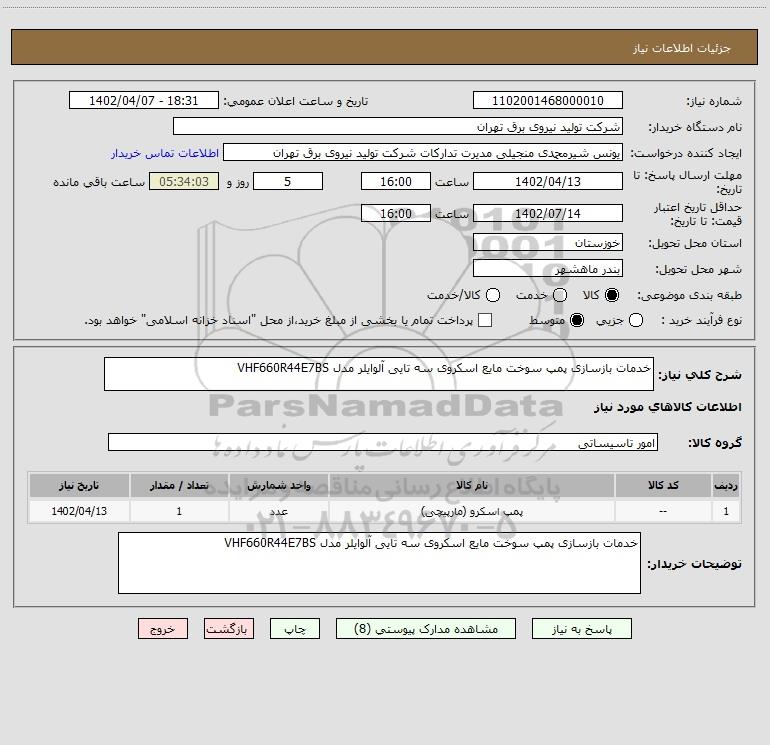770x745 pixels.
Task: Click the price validity time field 16:00
Action: (x=396, y=213)
